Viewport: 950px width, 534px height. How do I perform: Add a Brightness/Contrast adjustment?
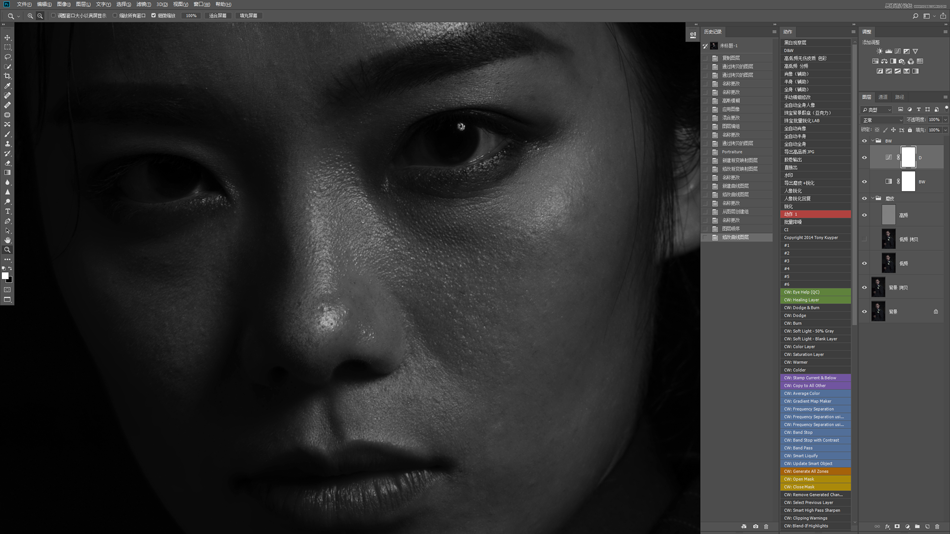[879, 52]
